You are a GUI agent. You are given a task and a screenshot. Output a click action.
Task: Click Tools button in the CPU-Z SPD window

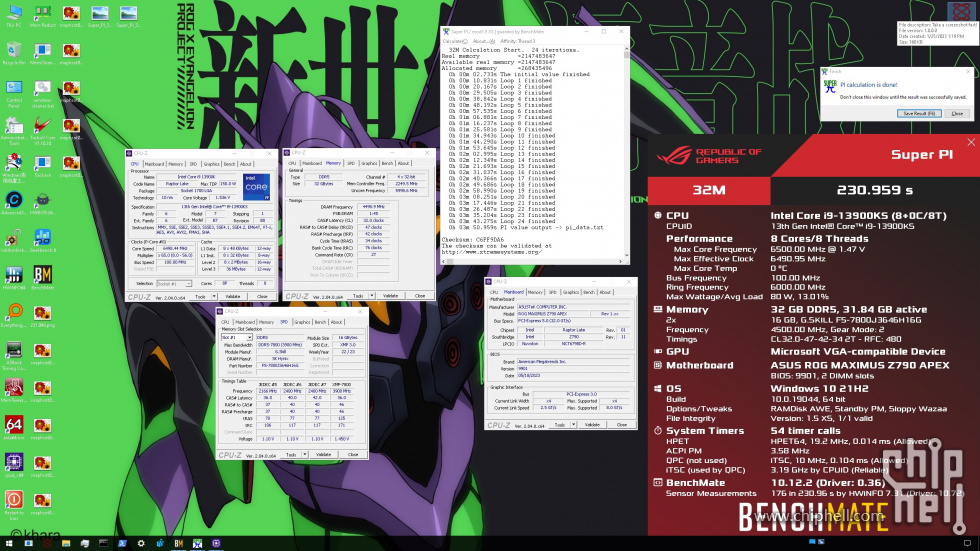(291, 455)
